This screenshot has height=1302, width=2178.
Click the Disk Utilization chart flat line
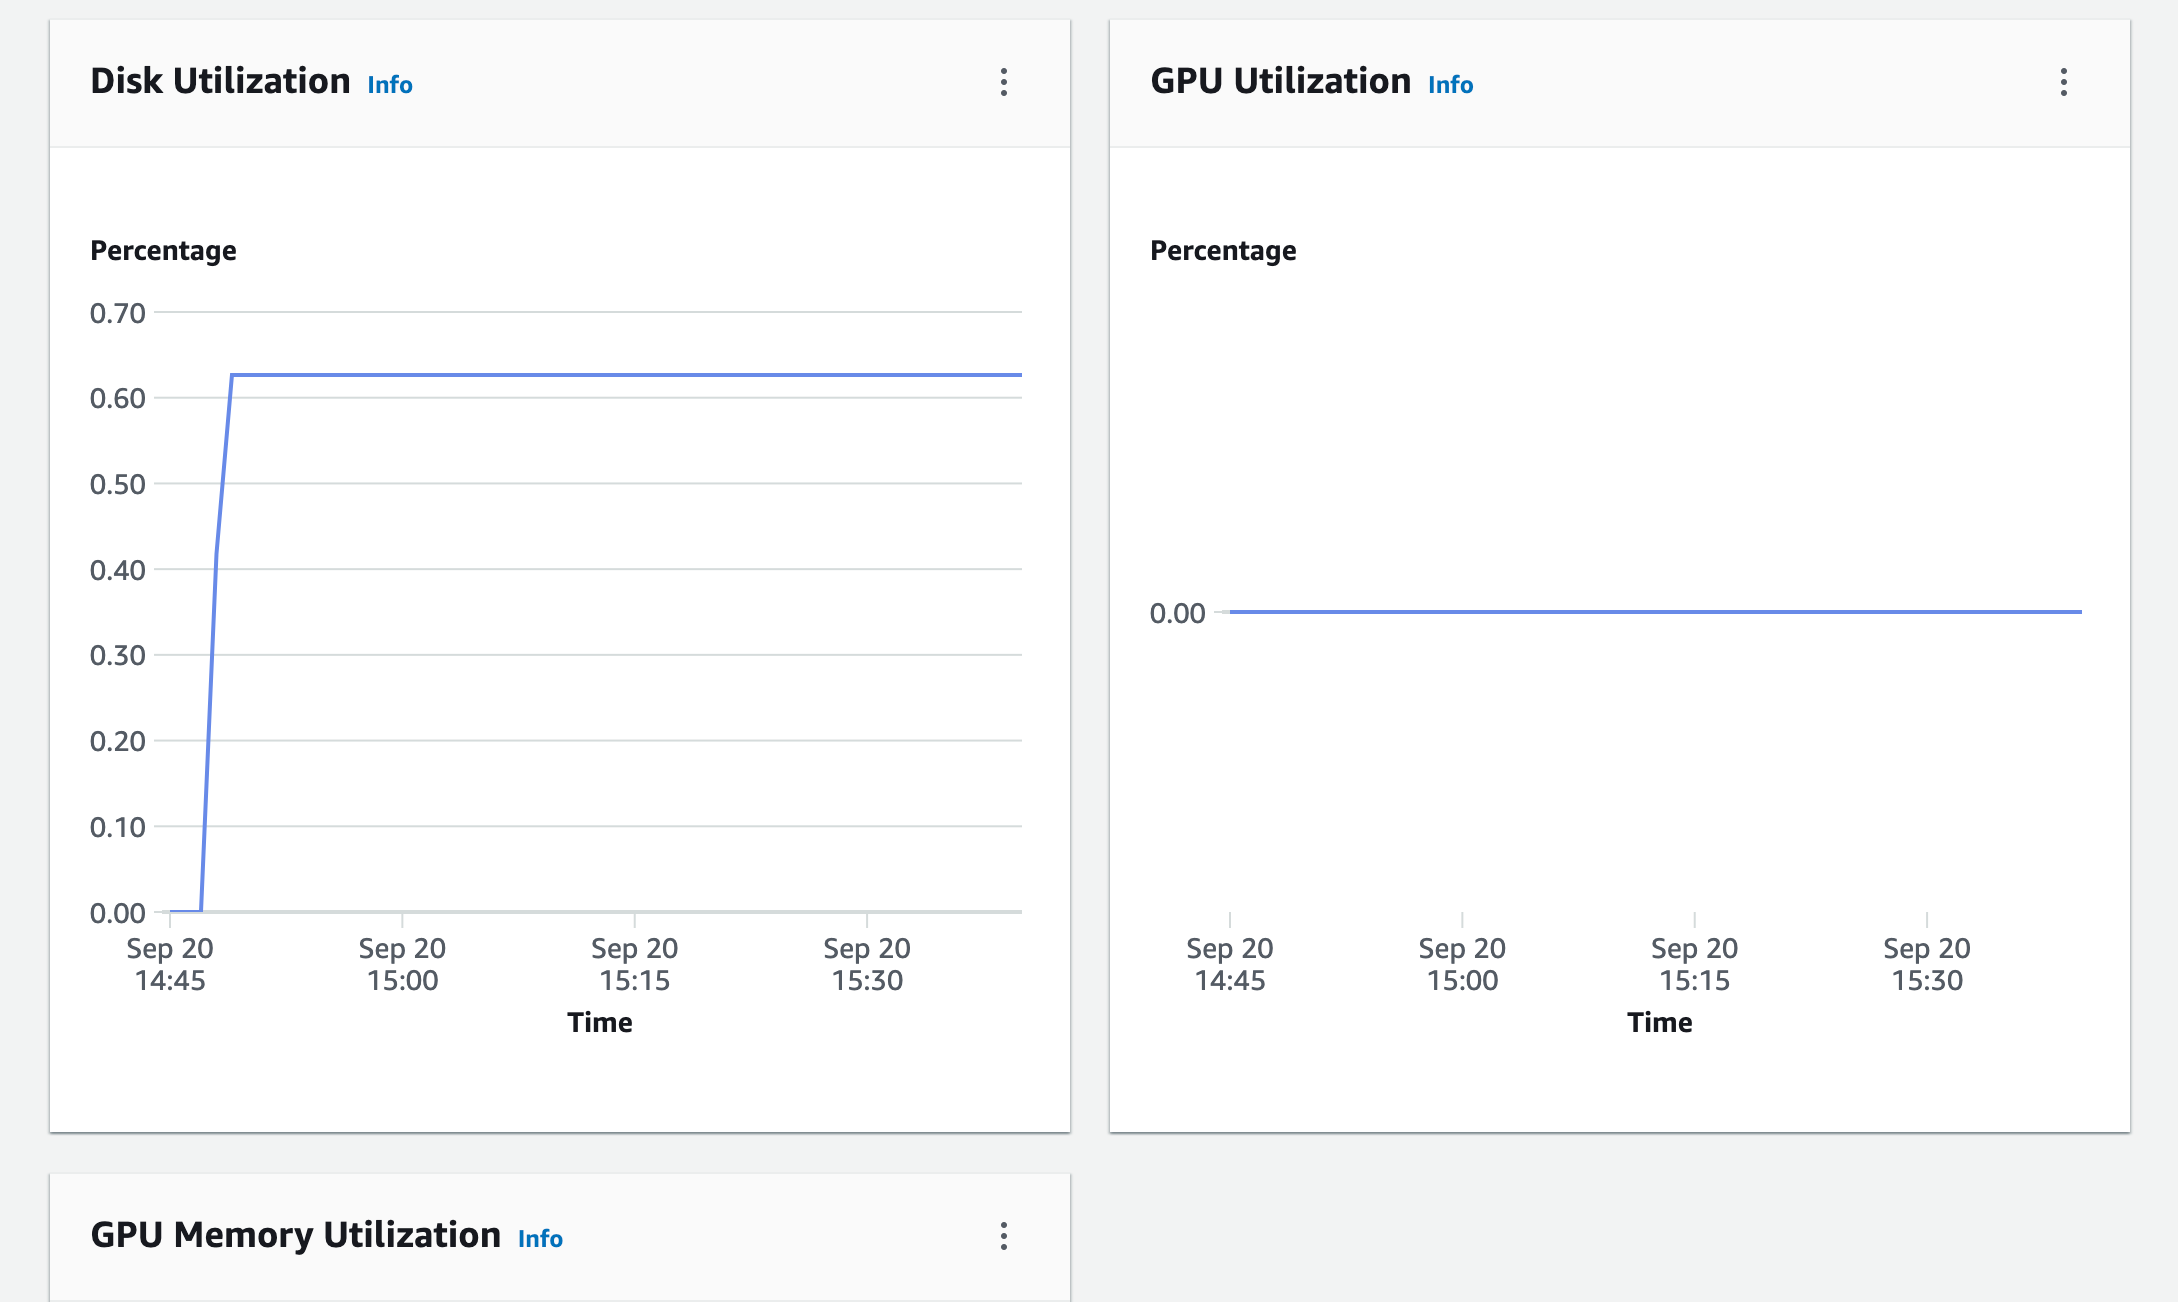point(620,375)
